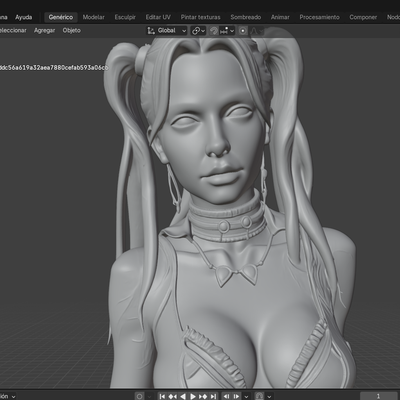
Task: Toggle proportional editing circle icon
Action: tap(243, 31)
